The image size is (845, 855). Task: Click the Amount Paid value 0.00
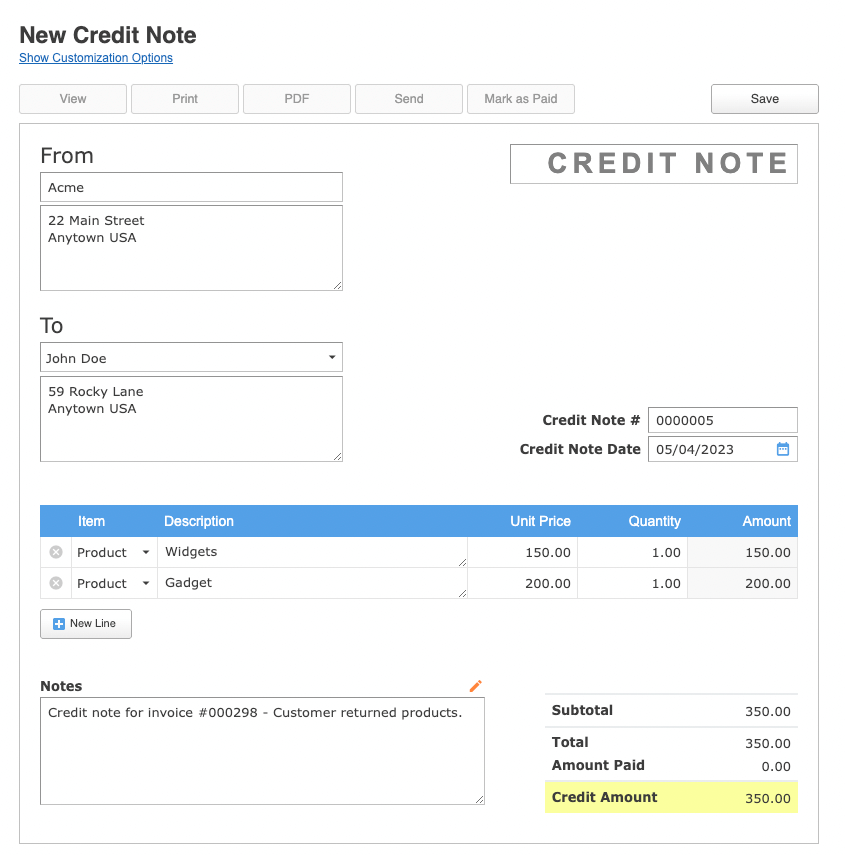pos(776,766)
